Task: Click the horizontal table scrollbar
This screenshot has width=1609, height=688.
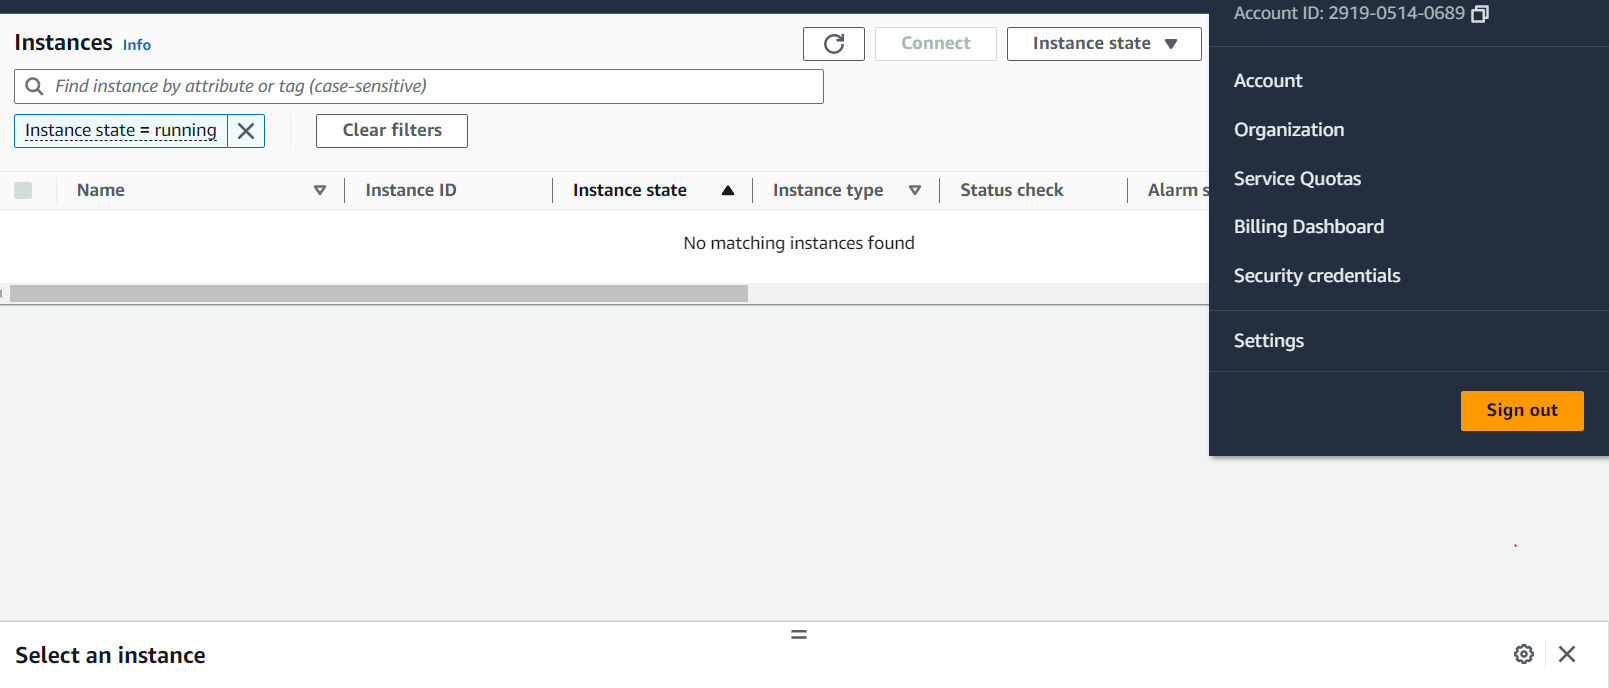Action: [x=378, y=294]
